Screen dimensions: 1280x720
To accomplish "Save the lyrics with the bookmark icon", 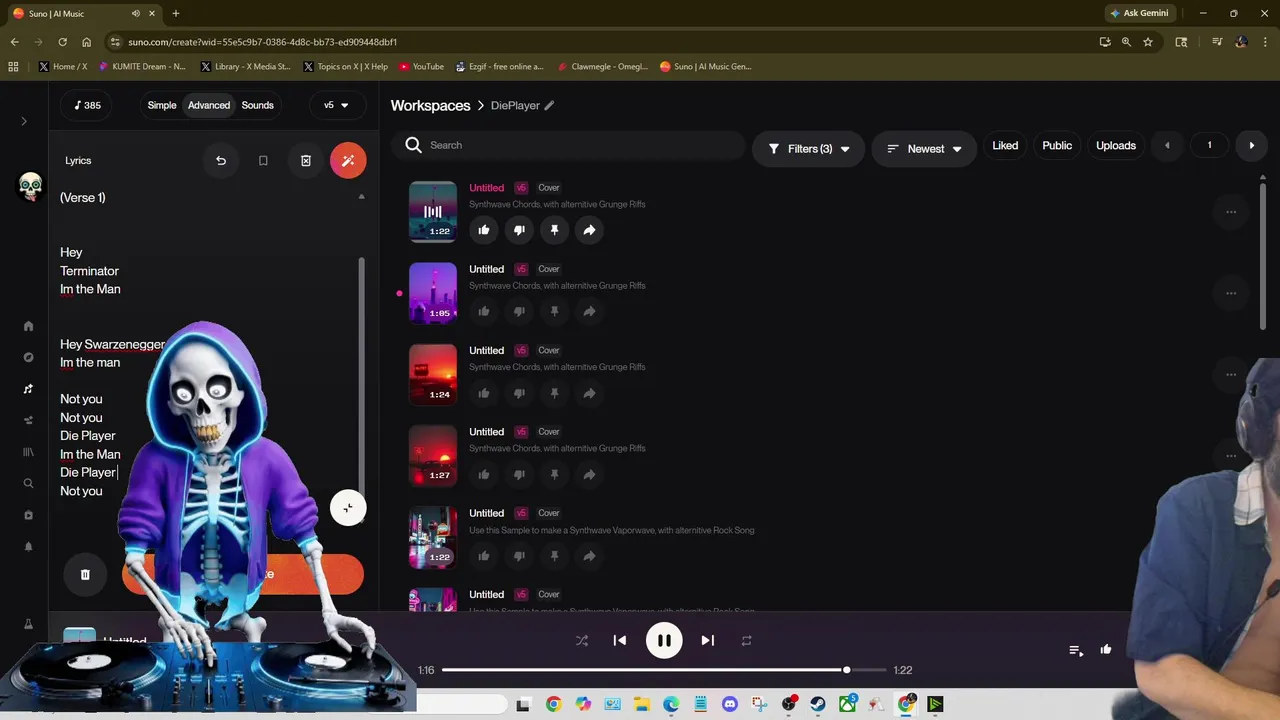I will pyautogui.click(x=263, y=160).
